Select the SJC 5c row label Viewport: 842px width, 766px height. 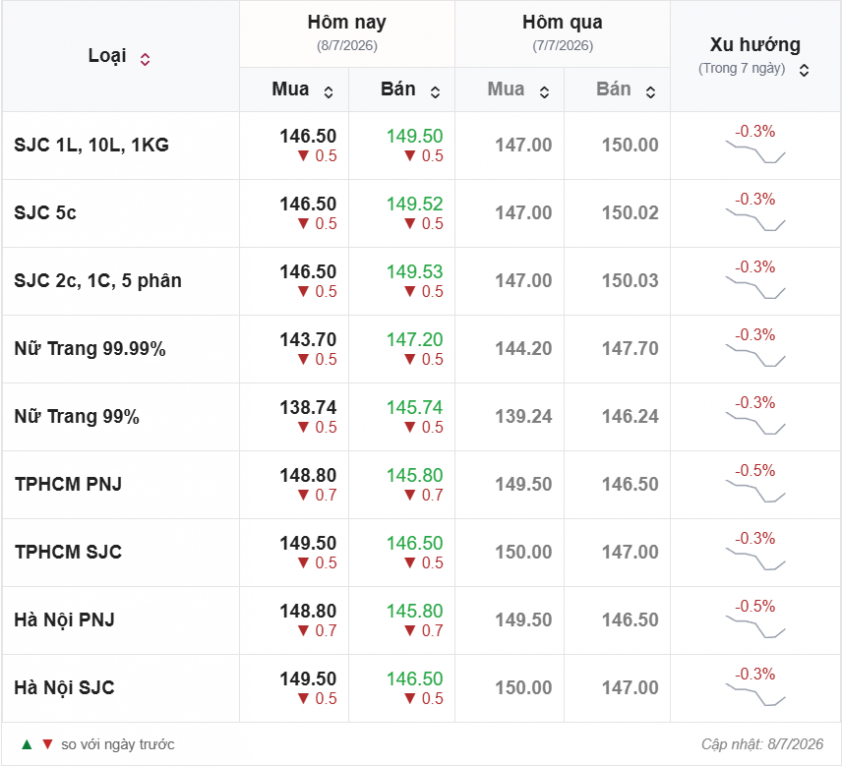pyautogui.click(x=45, y=213)
